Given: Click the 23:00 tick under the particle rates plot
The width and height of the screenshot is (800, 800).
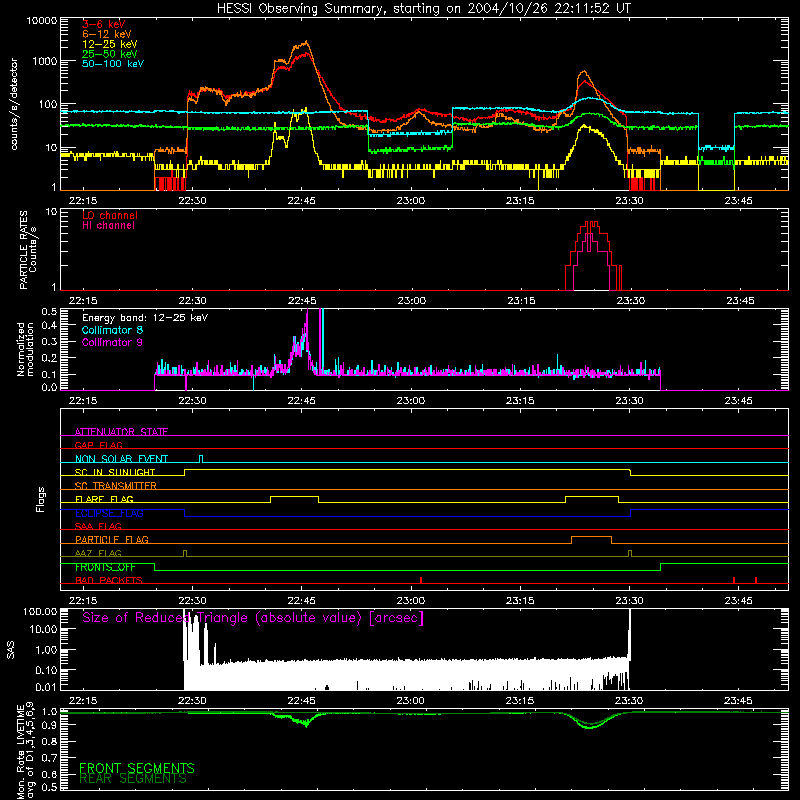Looking at the screenshot, I should point(411,301).
